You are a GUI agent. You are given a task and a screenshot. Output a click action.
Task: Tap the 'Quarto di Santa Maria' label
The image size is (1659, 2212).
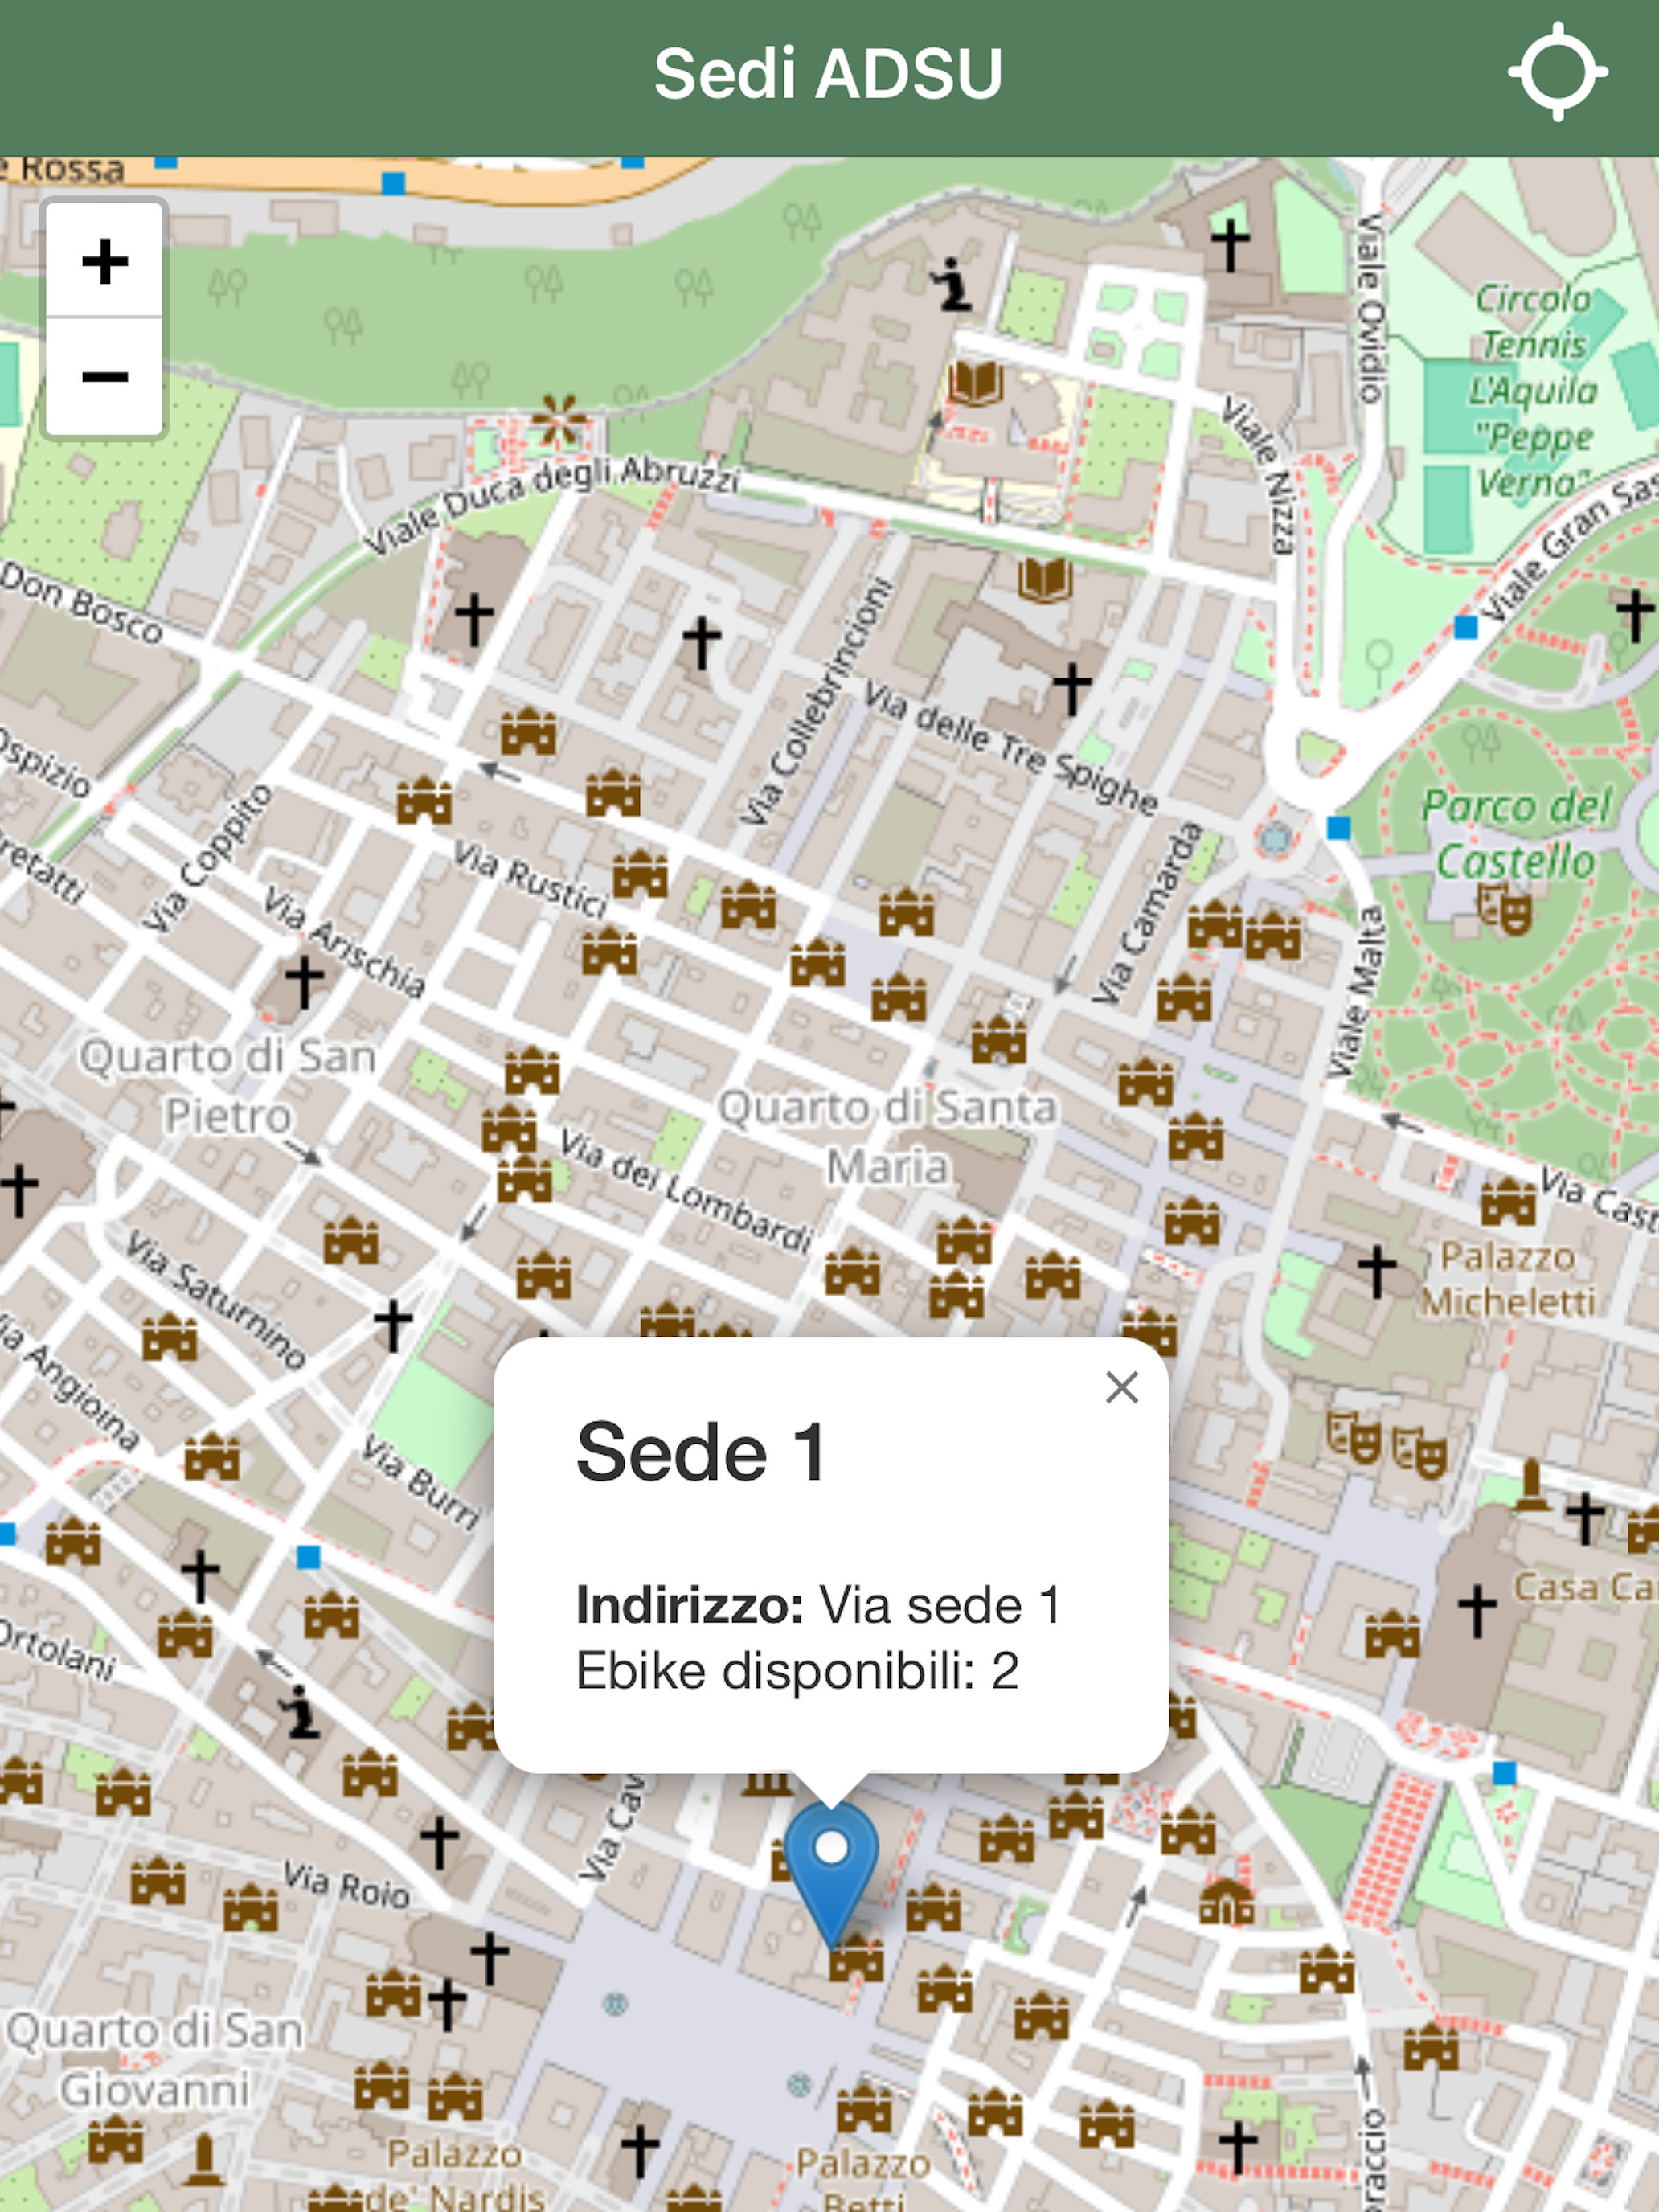887,1137
